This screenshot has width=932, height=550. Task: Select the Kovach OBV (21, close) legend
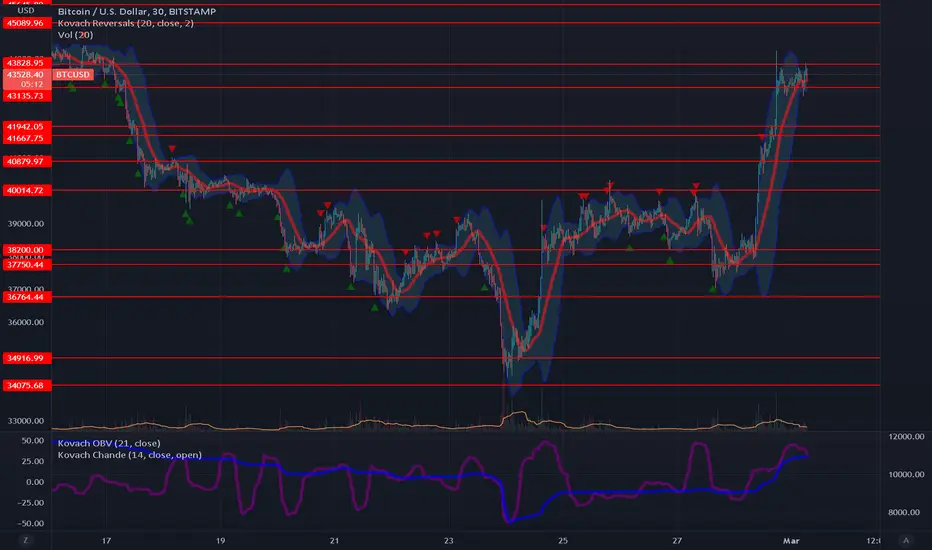[109, 443]
